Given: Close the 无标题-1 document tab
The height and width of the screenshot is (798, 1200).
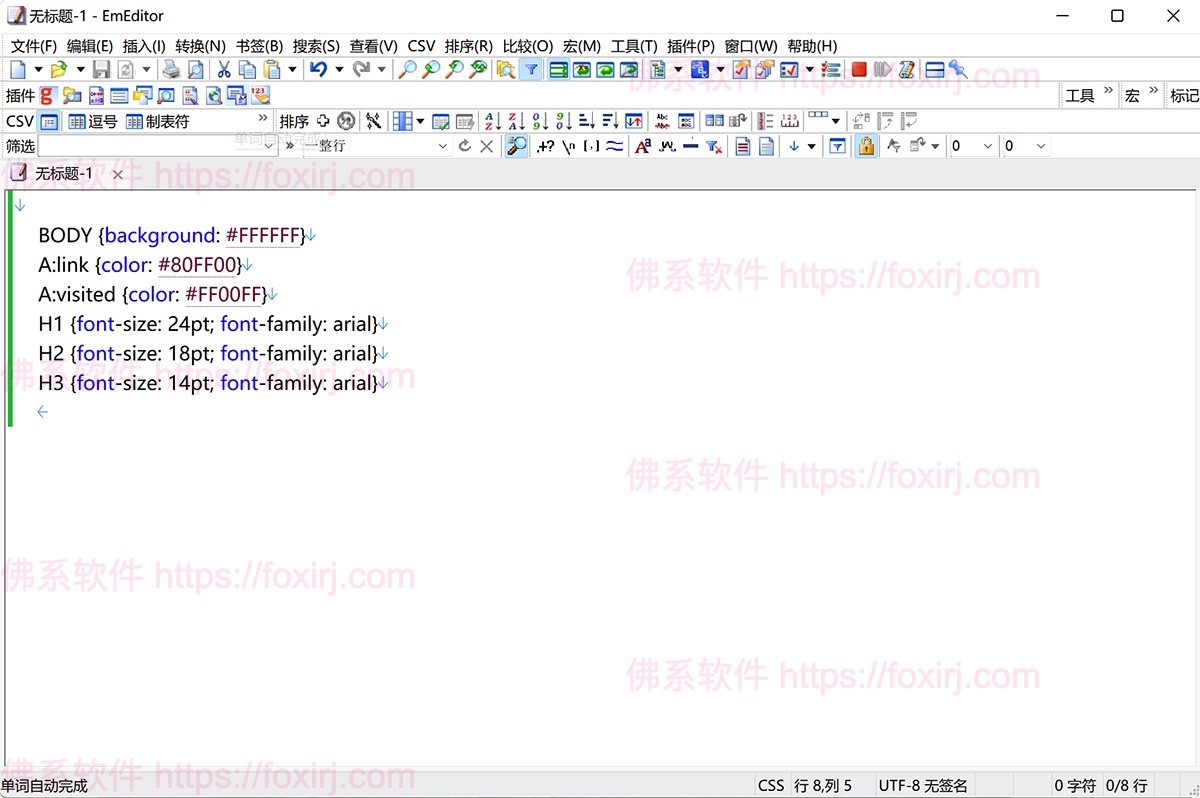Looking at the screenshot, I should (117, 174).
